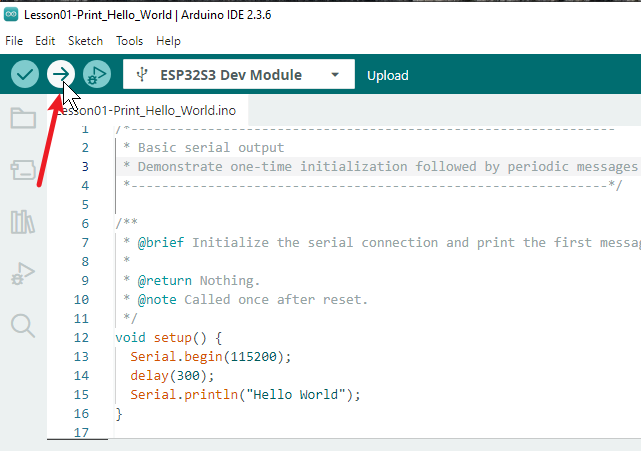Click line number 12 in the gutter
Image resolution: width=641 pixels, height=451 pixels.
(81, 338)
